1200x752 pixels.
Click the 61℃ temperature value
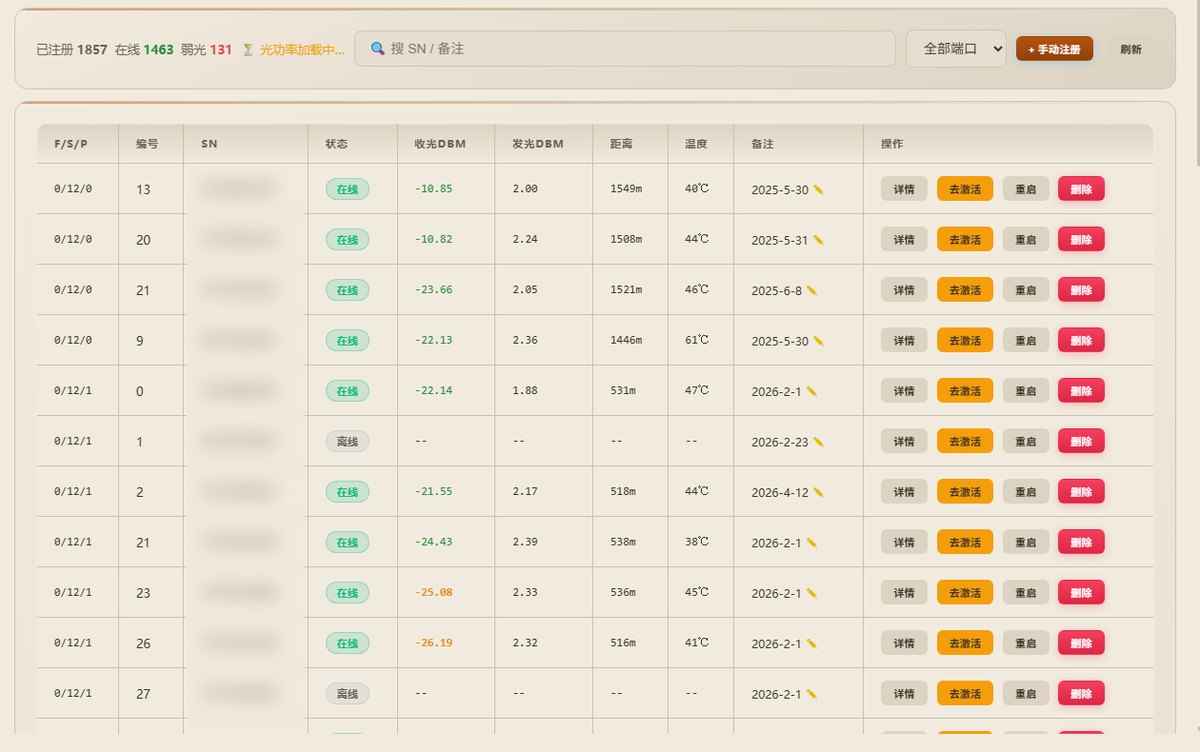pyautogui.click(x=696, y=340)
